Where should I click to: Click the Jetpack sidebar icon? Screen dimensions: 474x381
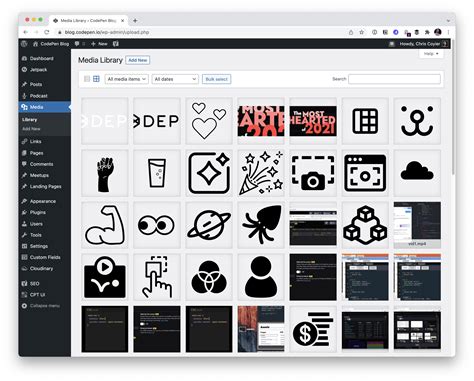tap(24, 70)
